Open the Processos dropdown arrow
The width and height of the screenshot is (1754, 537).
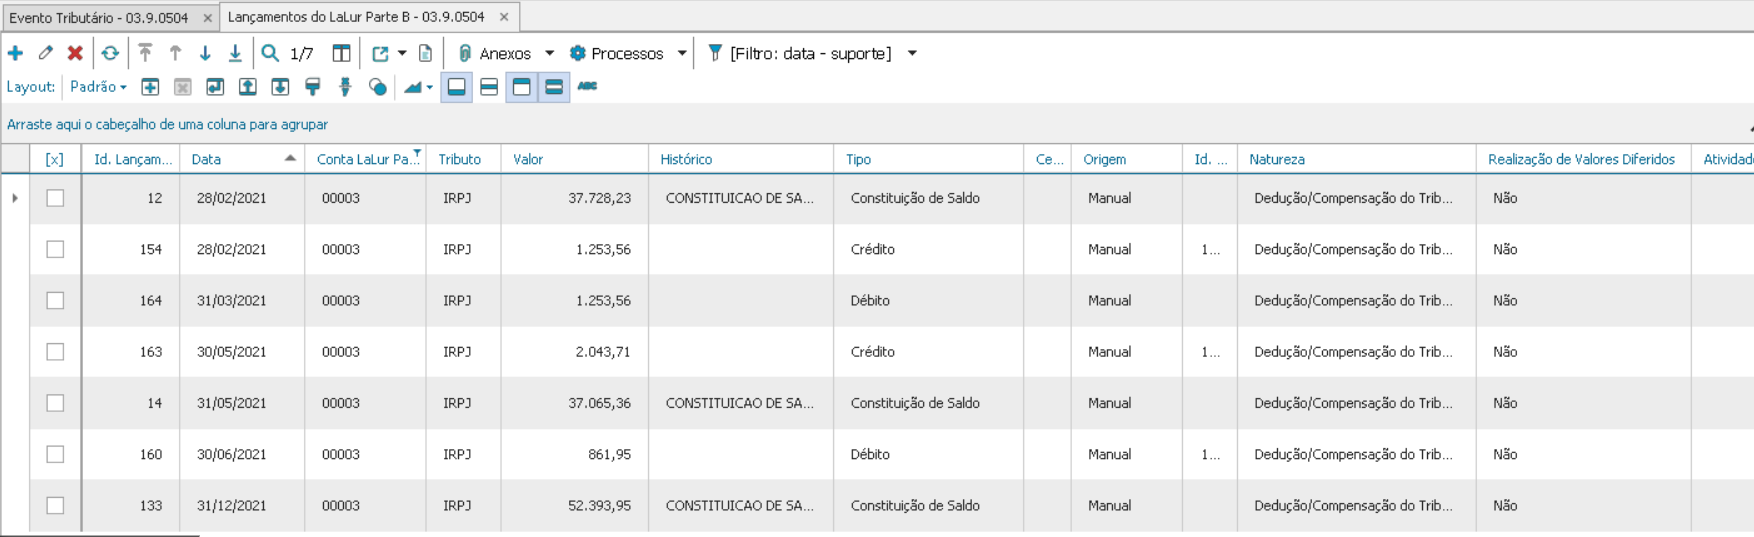682,53
